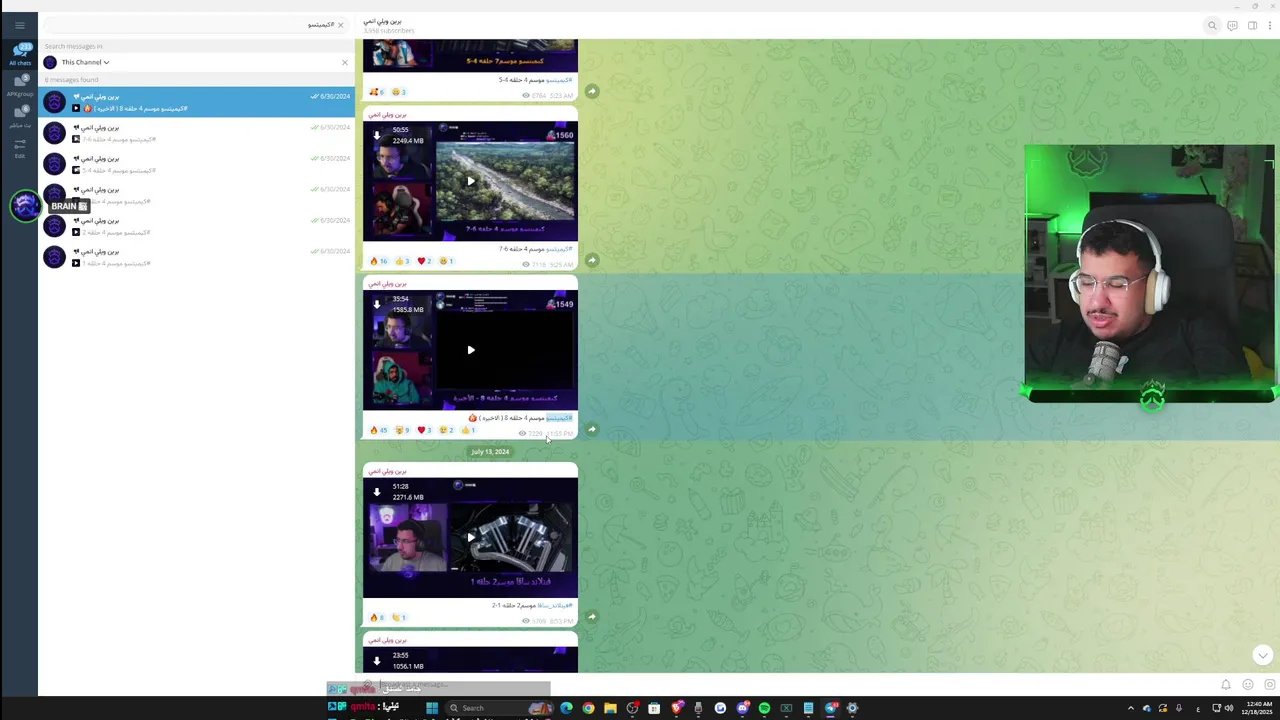Viewport: 1280px width, 720px height.
Task: Toggle fire reaction with 16 count
Action: pos(378,261)
